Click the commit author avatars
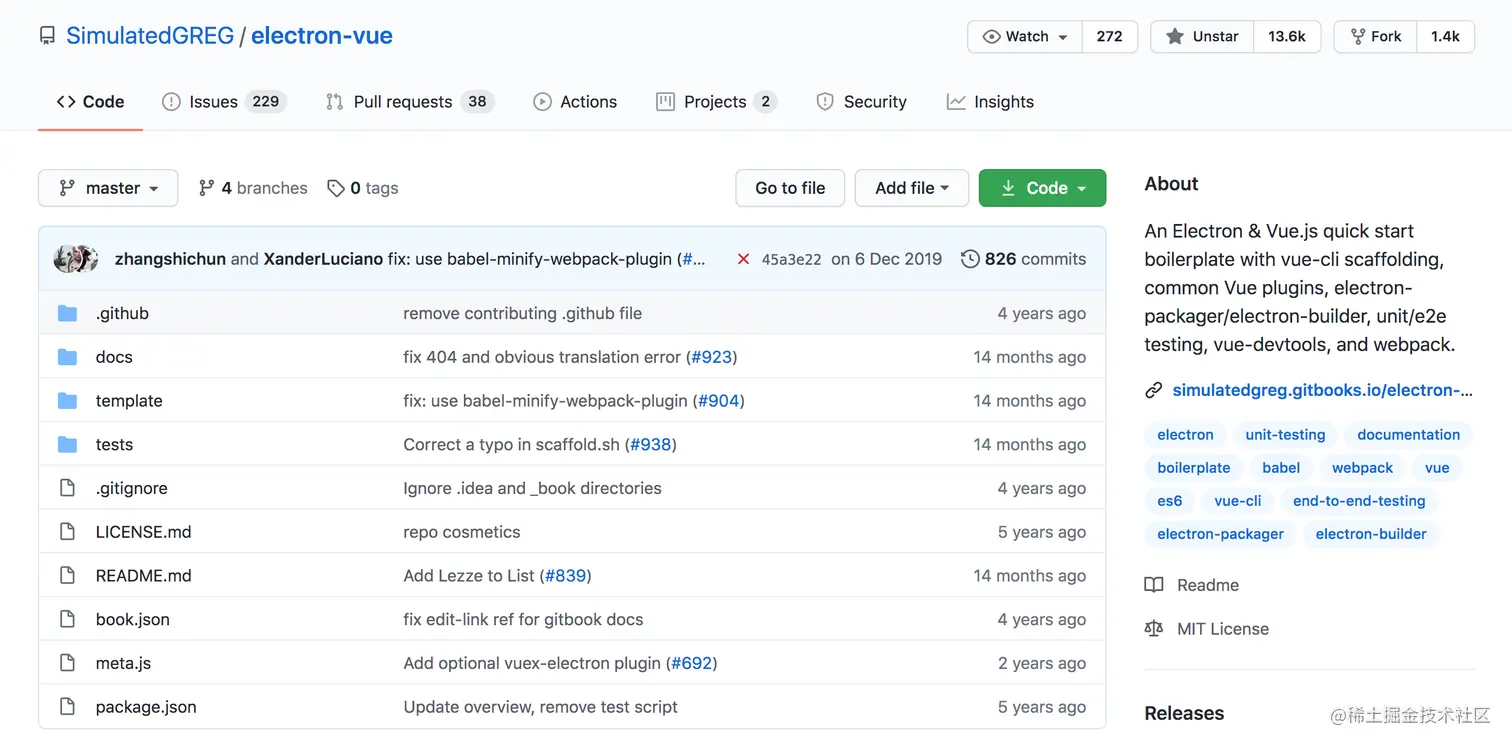The image size is (1512, 747). 76,259
